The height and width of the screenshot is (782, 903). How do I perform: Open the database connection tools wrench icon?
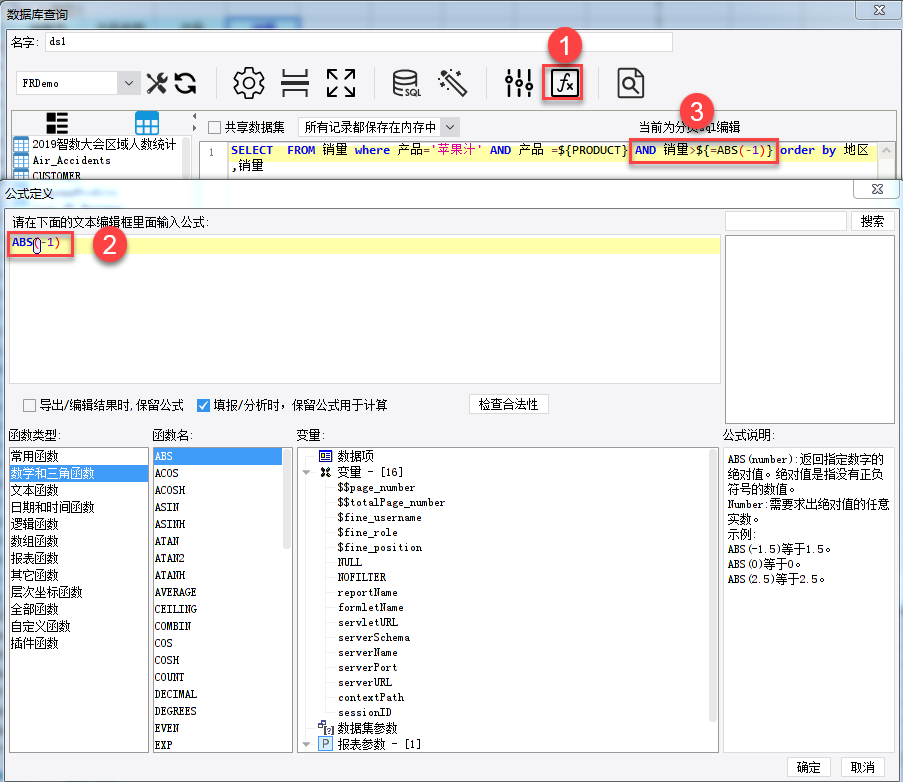pos(157,83)
